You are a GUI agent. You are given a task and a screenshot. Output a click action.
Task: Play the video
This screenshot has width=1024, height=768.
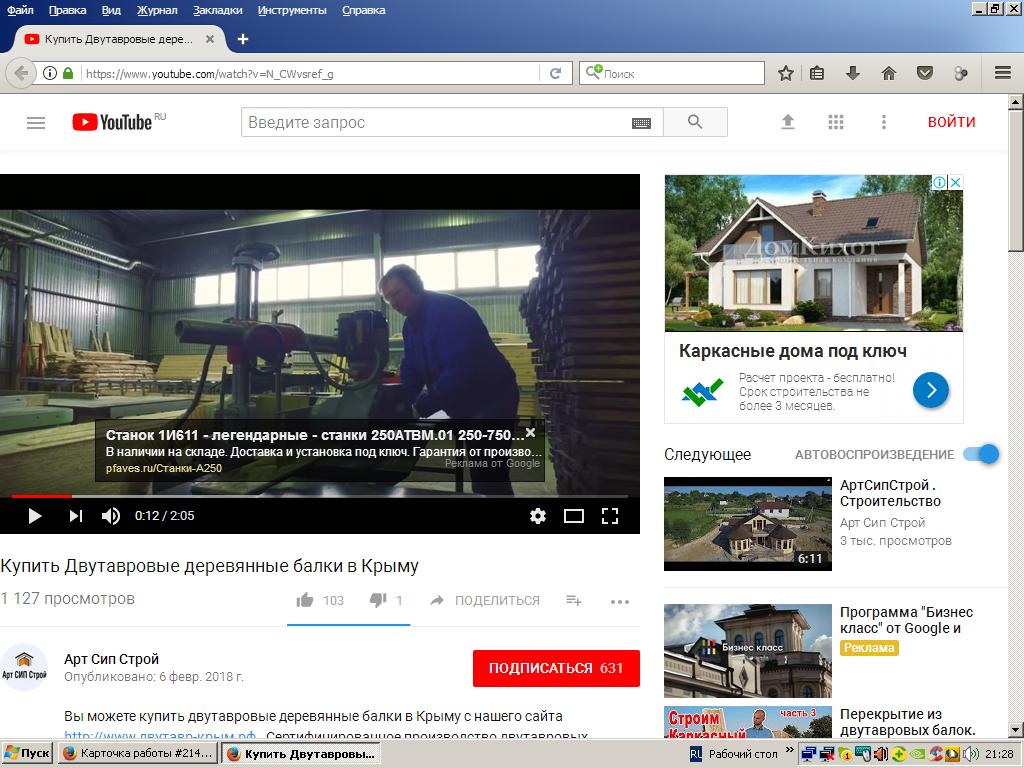35,516
